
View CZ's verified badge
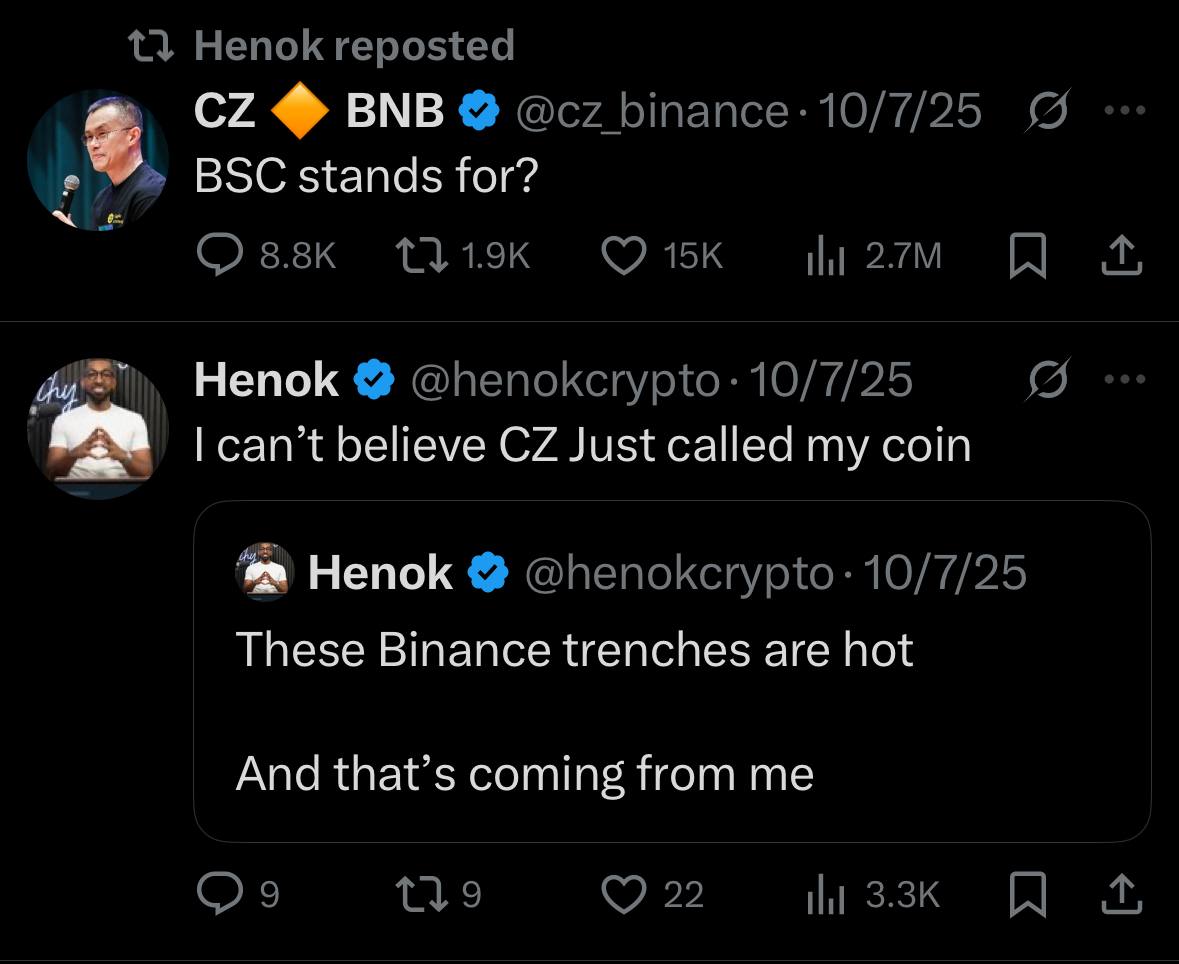pyautogui.click(x=477, y=111)
